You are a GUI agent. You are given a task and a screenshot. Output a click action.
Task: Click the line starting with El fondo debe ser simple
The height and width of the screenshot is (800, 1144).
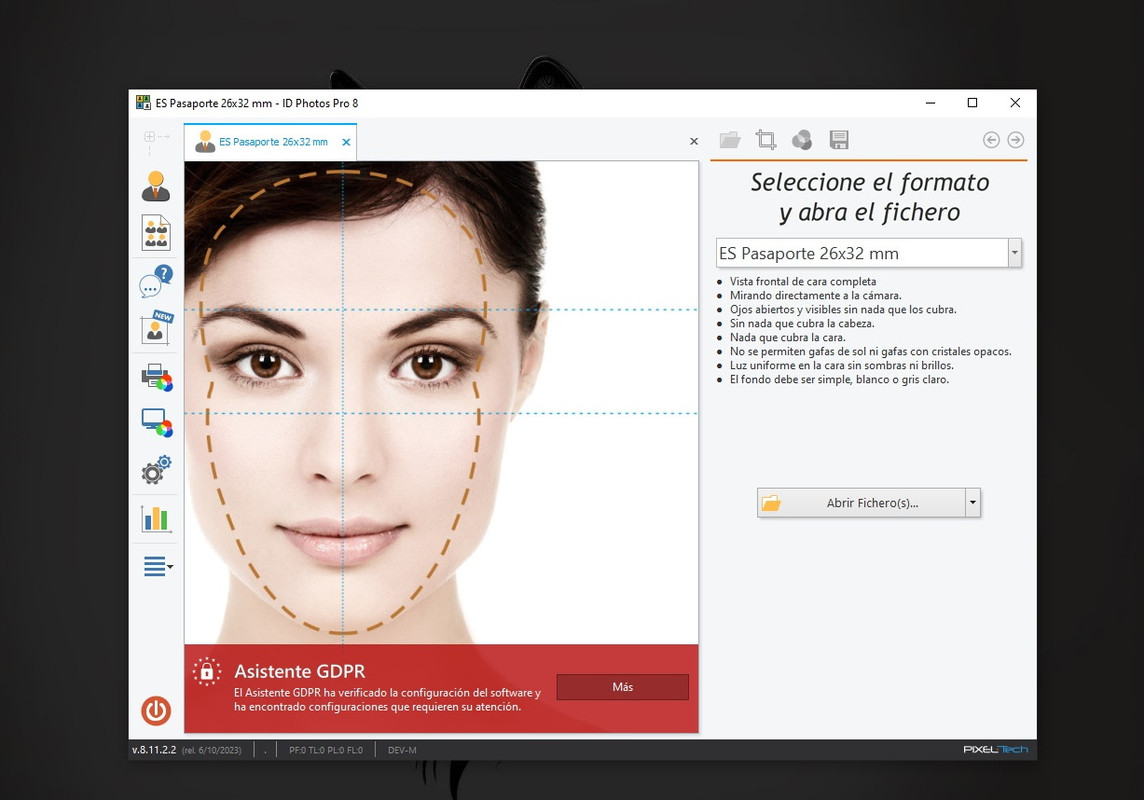point(839,379)
